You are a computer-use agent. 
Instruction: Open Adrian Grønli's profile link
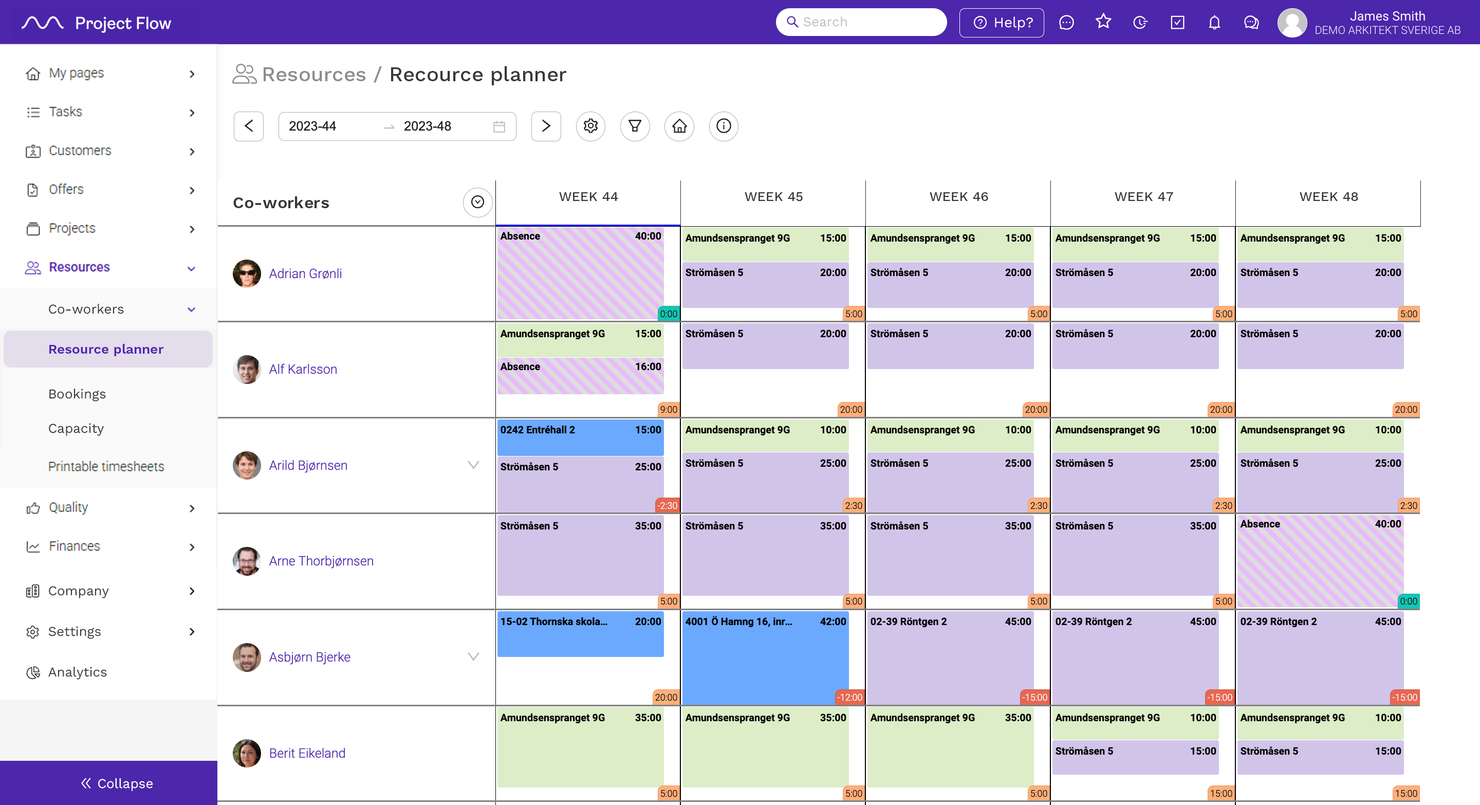point(305,273)
